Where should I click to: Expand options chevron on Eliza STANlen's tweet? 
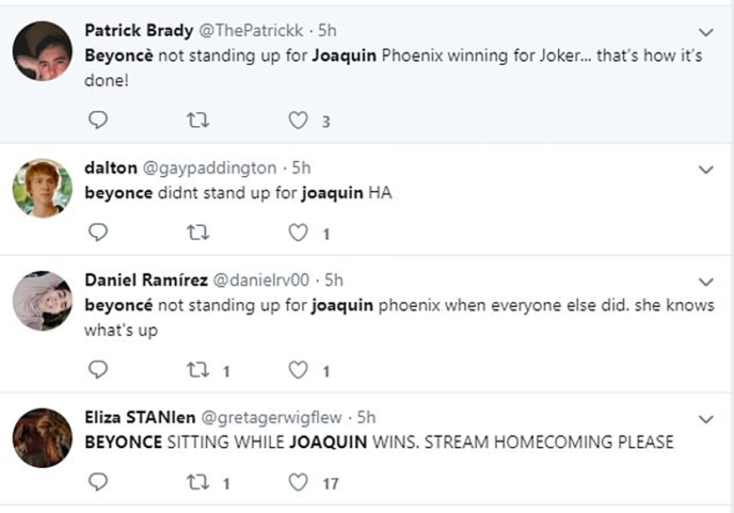coord(706,418)
